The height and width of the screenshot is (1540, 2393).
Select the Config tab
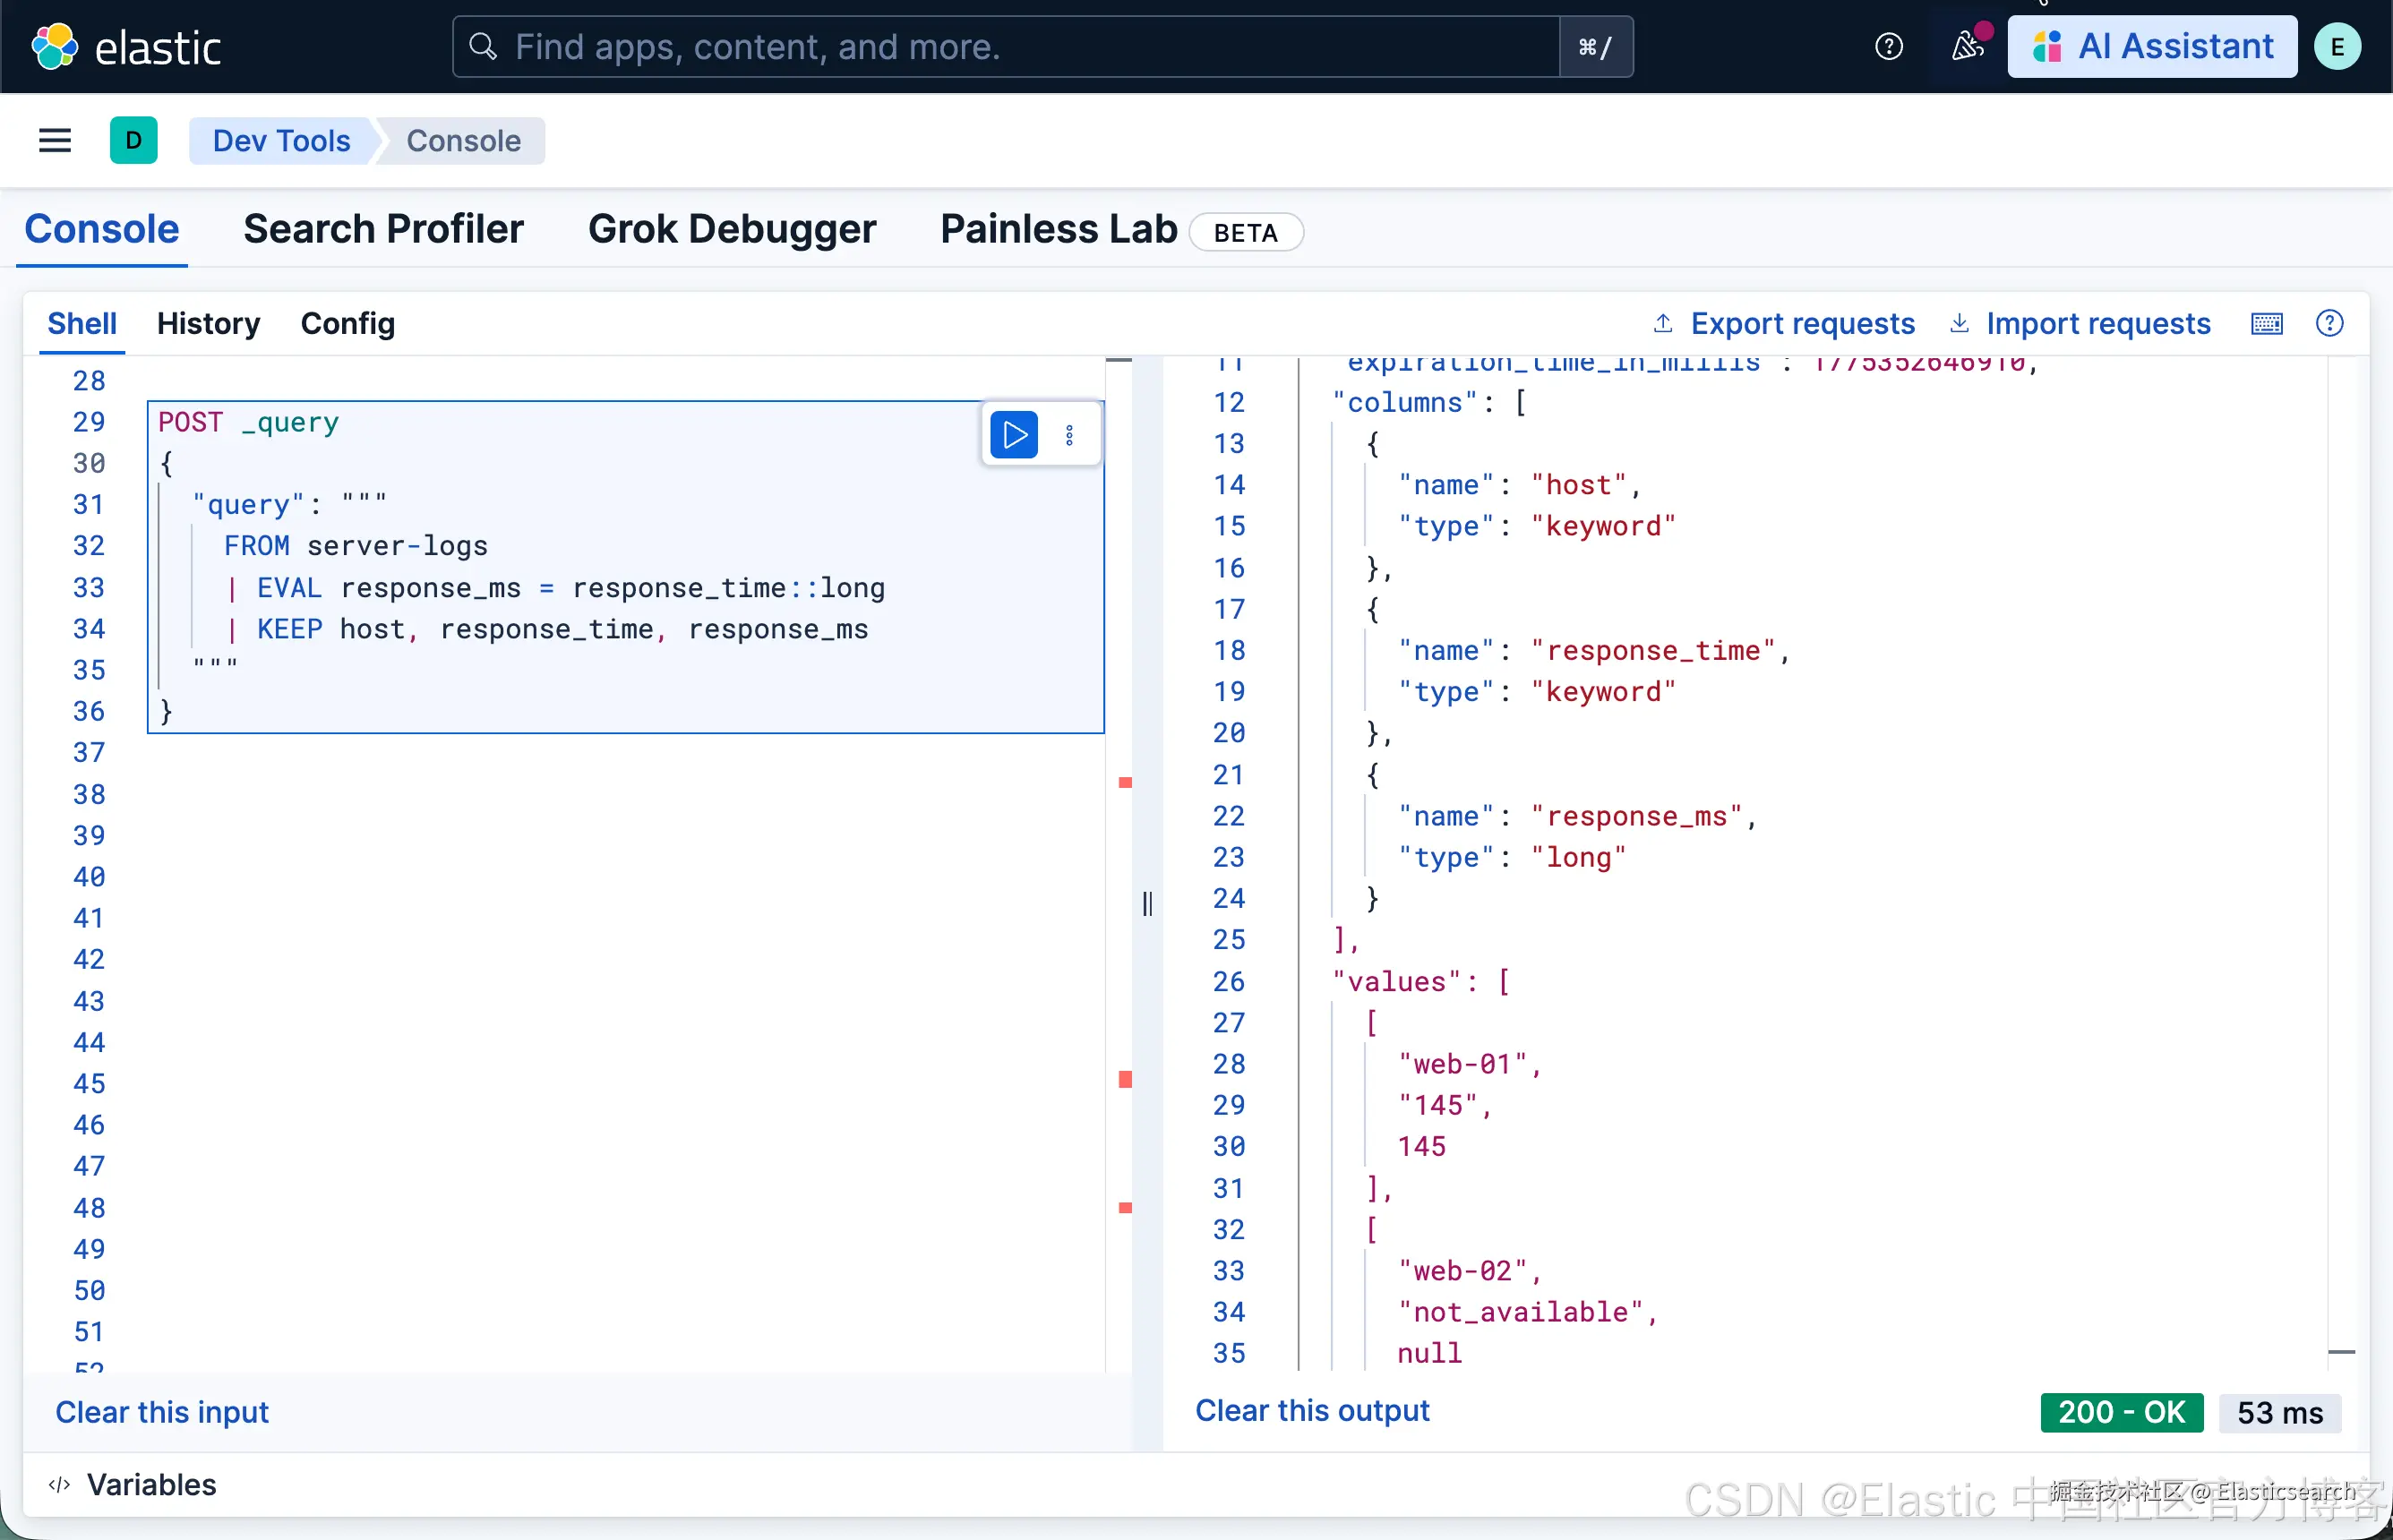(347, 324)
